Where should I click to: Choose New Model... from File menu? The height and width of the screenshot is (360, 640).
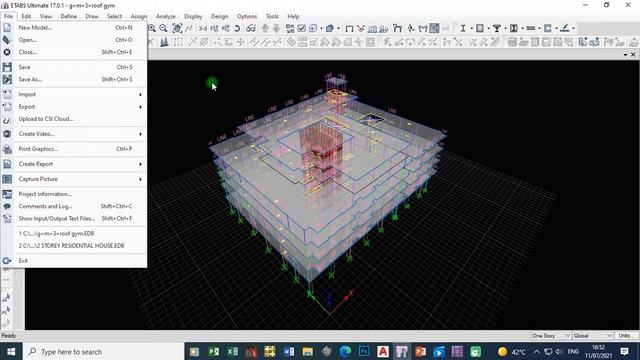(x=74, y=28)
